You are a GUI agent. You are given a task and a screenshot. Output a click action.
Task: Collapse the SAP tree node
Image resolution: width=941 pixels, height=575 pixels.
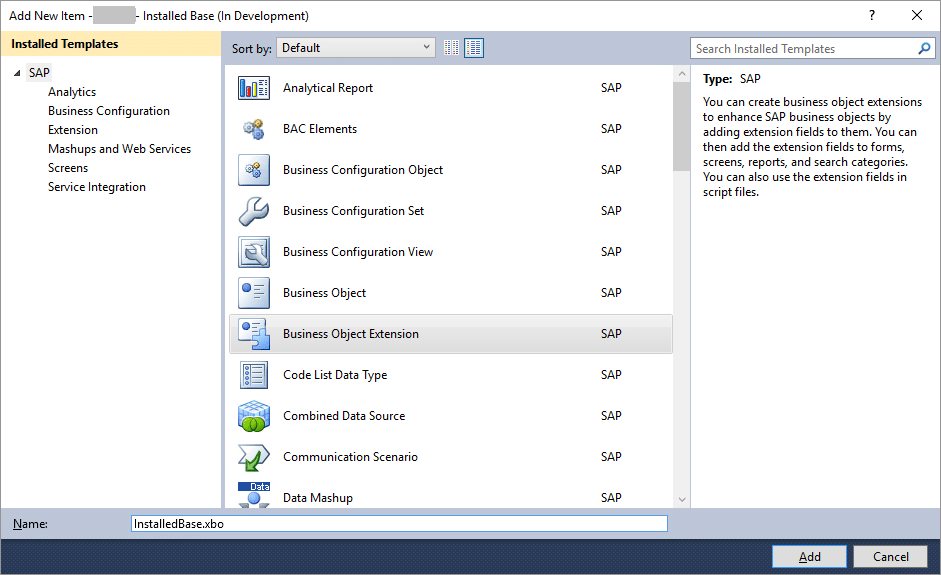[17, 73]
